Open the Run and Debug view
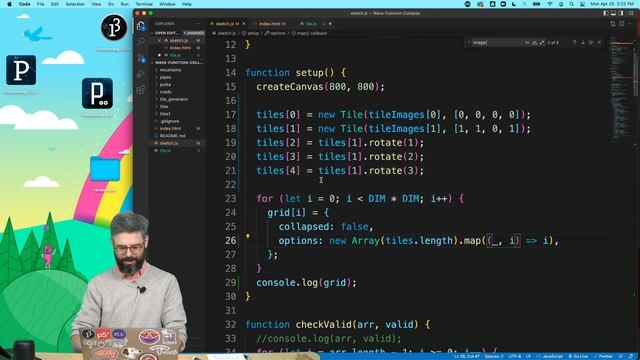Viewport: 640px width, 360px height. click(x=141, y=74)
